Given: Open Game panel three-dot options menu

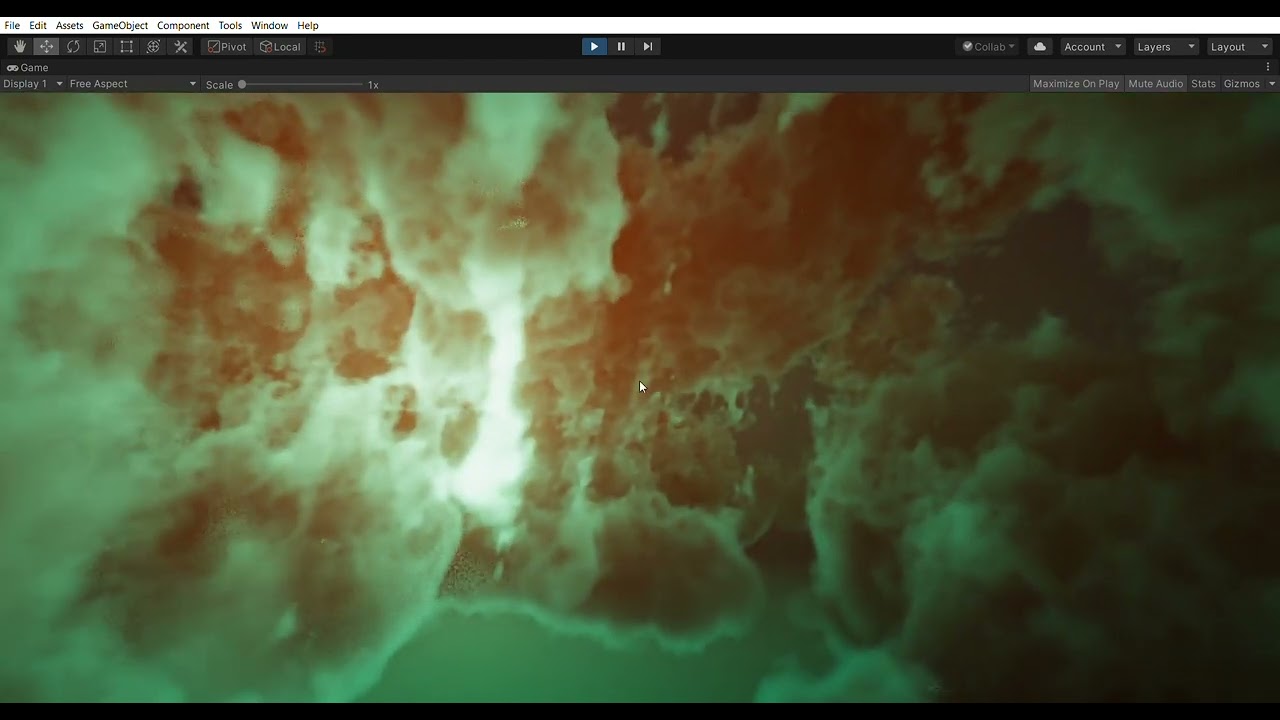Looking at the screenshot, I should tap(1268, 67).
